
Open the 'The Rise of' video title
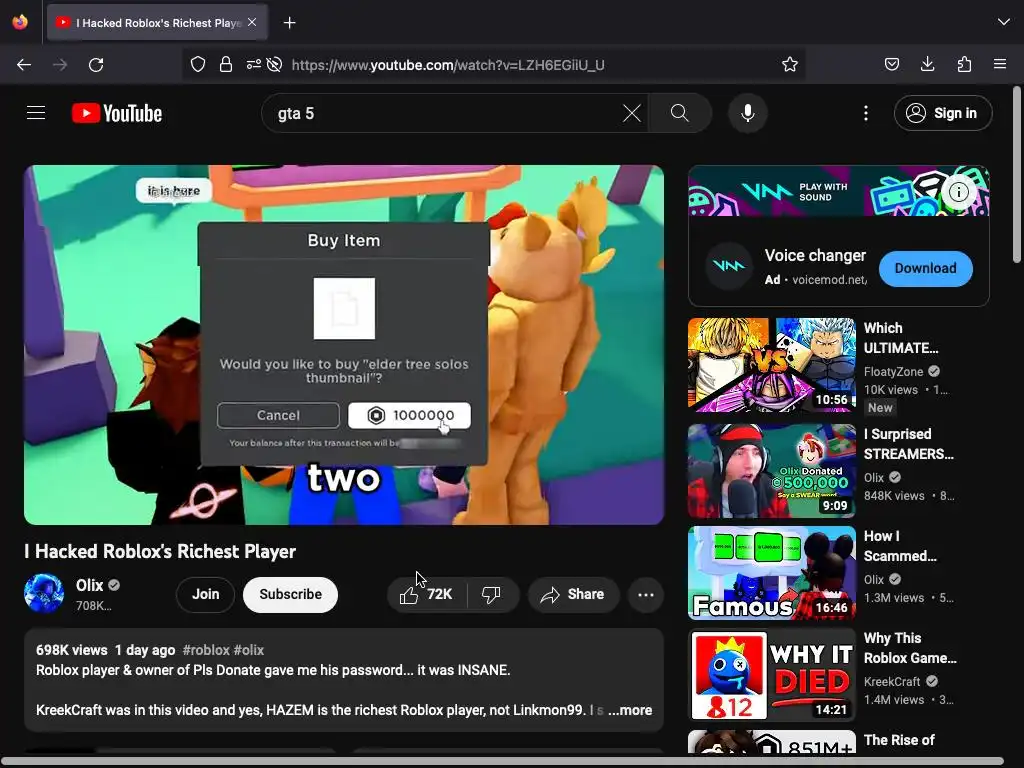(x=899, y=740)
